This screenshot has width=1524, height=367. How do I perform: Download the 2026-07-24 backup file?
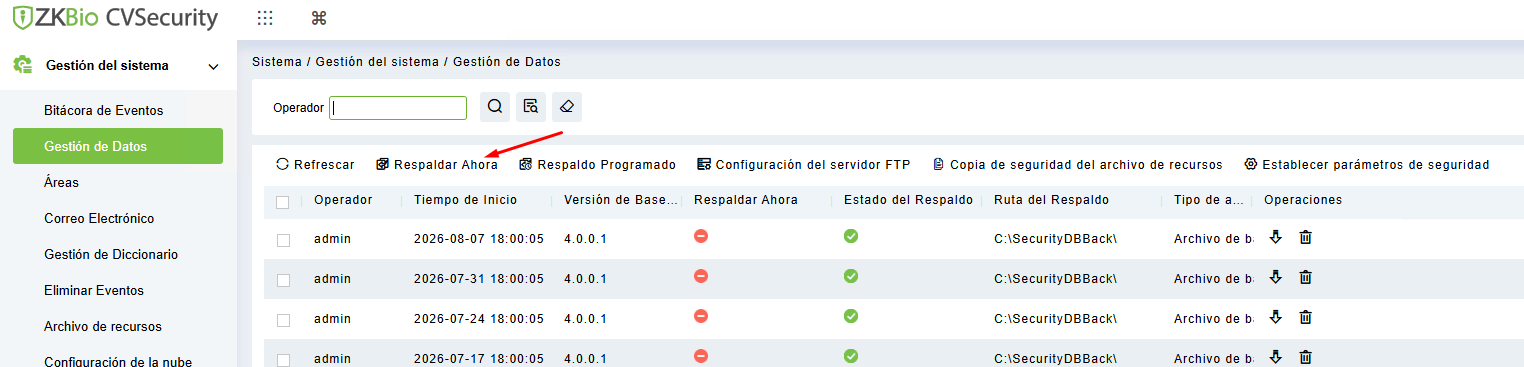(x=1275, y=317)
